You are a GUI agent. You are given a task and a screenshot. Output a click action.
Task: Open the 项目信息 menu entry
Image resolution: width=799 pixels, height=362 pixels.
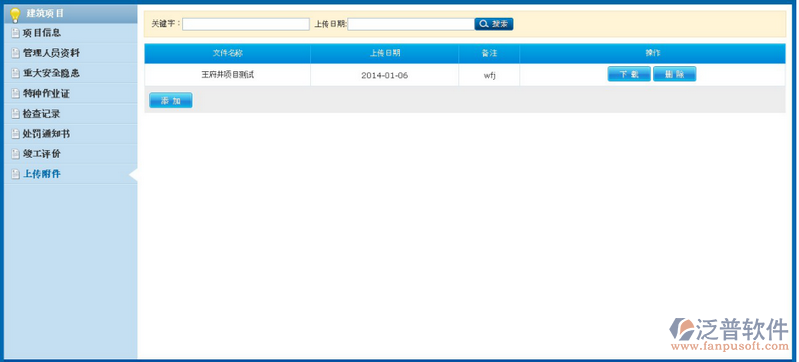pyautogui.click(x=70, y=33)
